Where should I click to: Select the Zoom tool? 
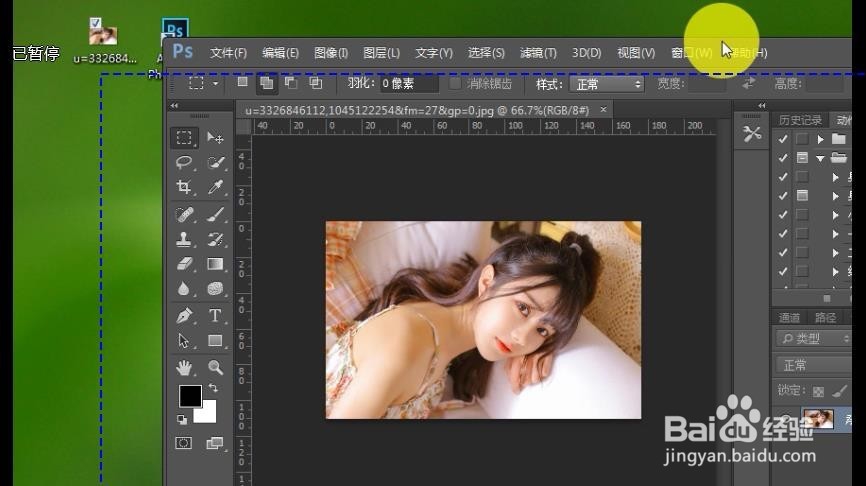point(215,367)
